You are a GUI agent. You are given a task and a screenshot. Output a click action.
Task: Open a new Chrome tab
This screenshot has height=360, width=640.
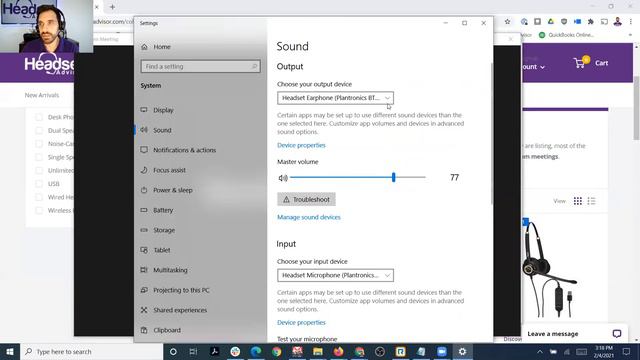coord(112,7)
